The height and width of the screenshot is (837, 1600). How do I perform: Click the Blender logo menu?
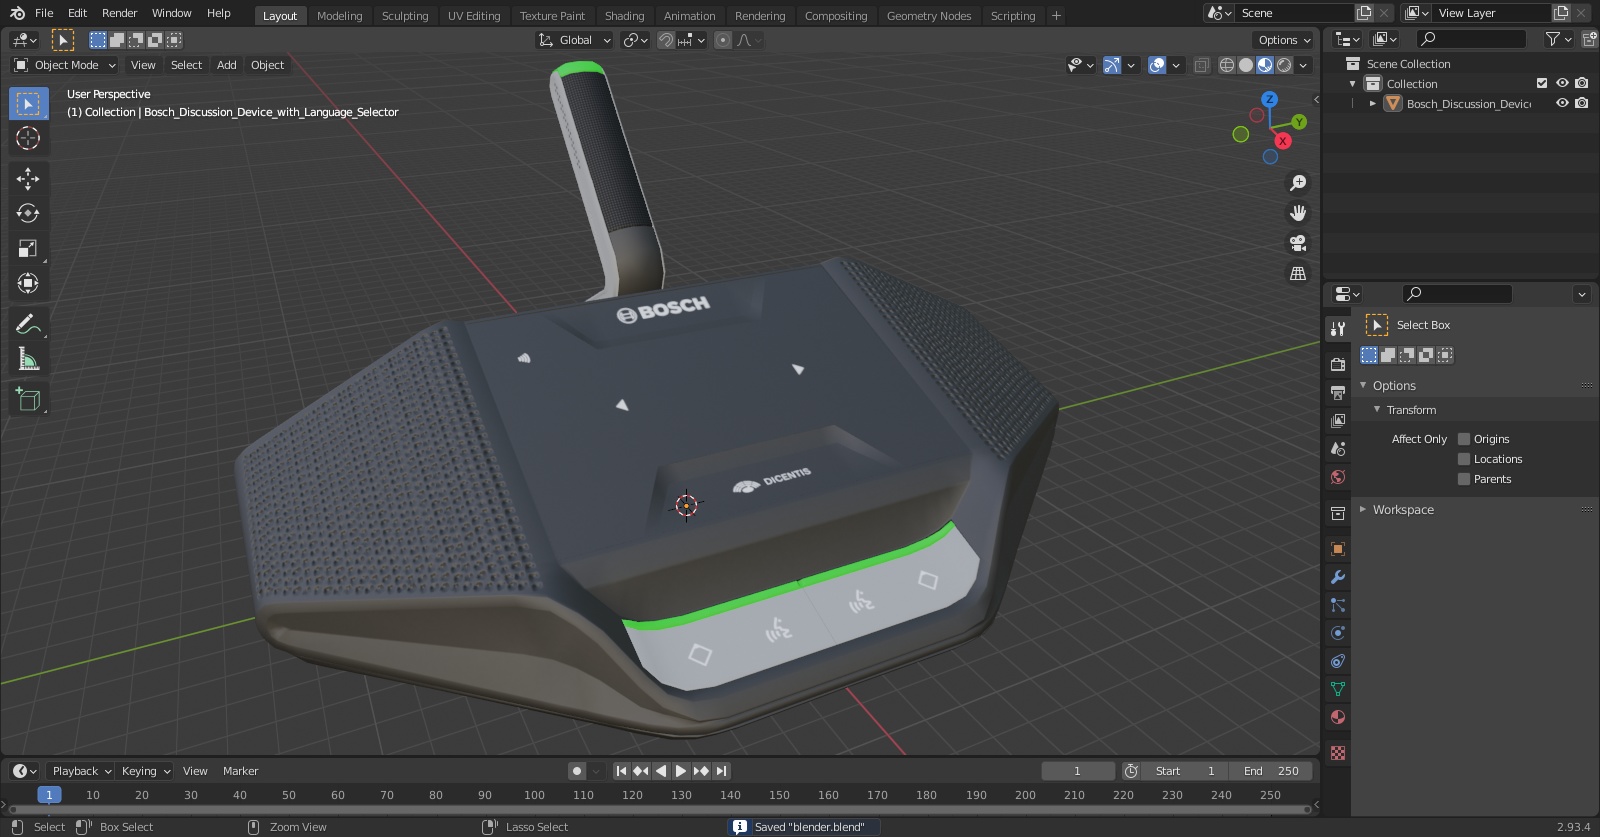click(x=17, y=13)
